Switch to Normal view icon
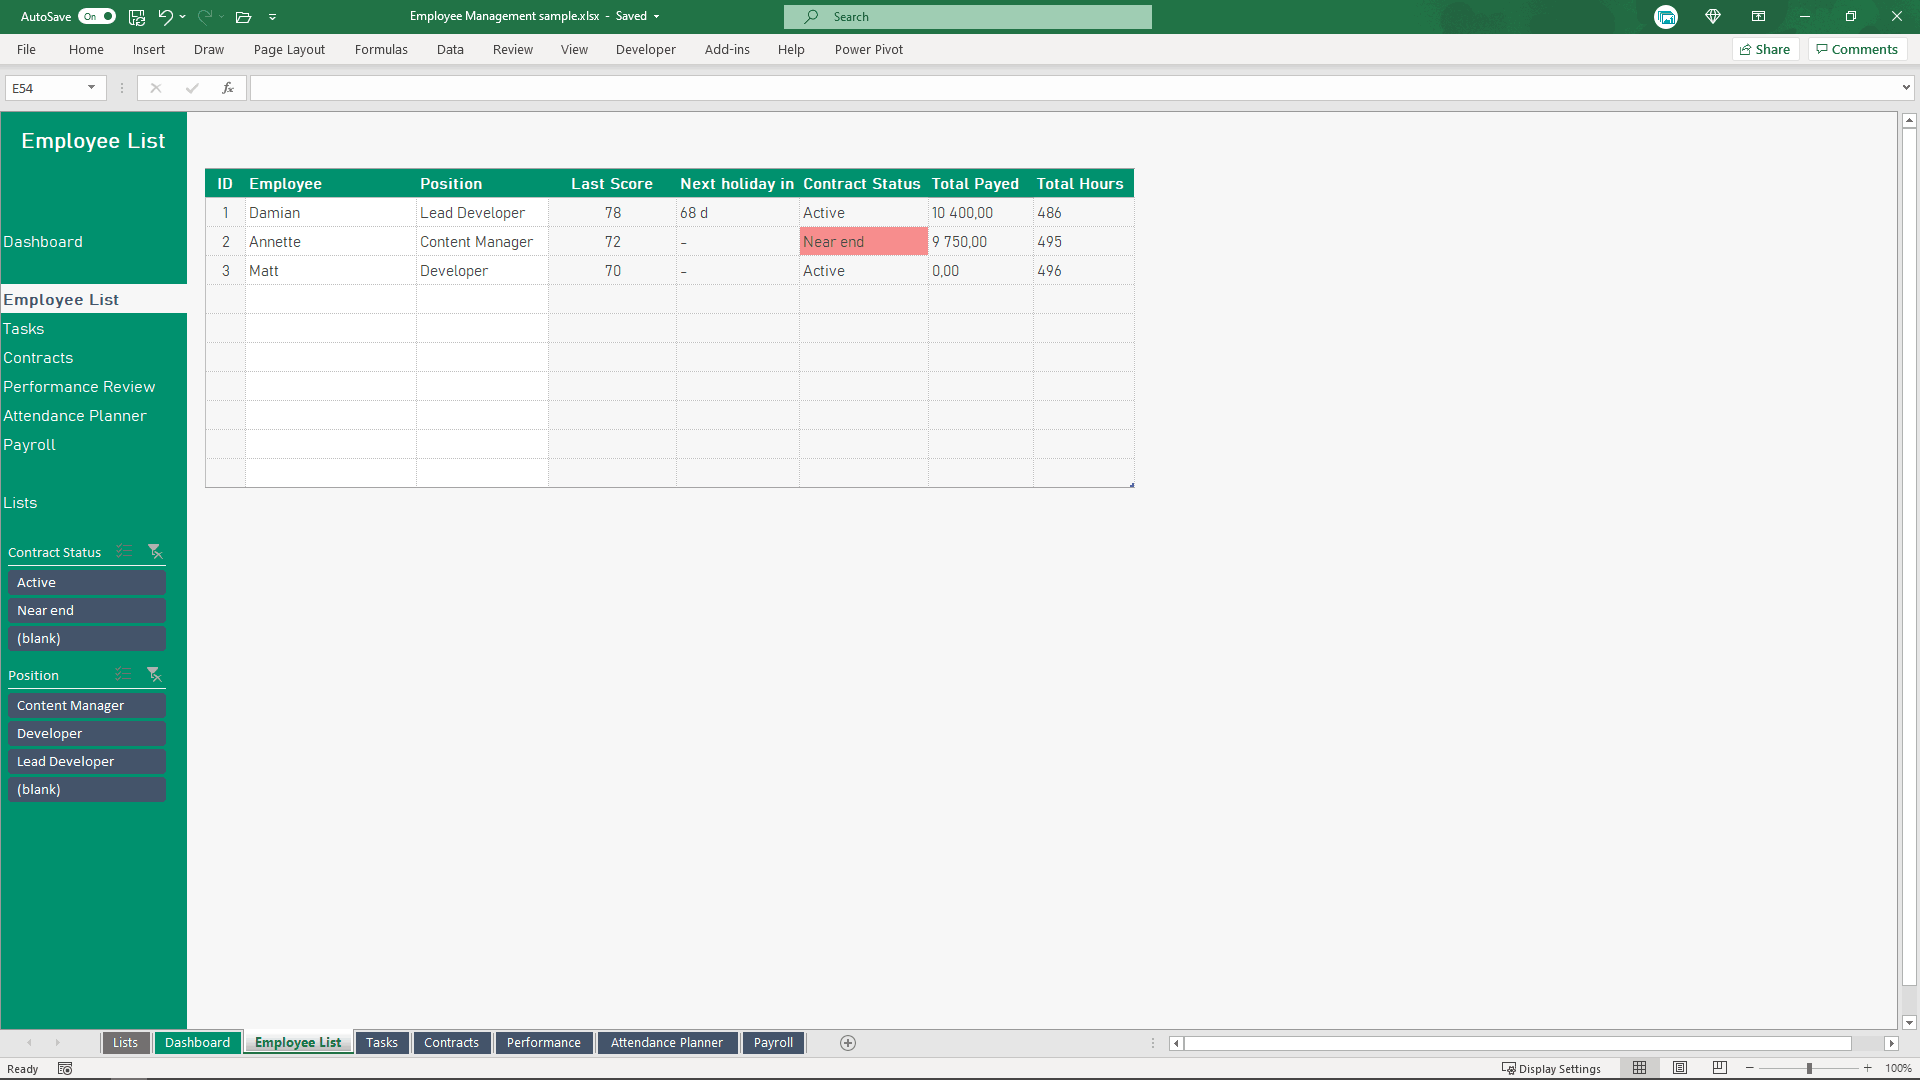 point(1639,1068)
